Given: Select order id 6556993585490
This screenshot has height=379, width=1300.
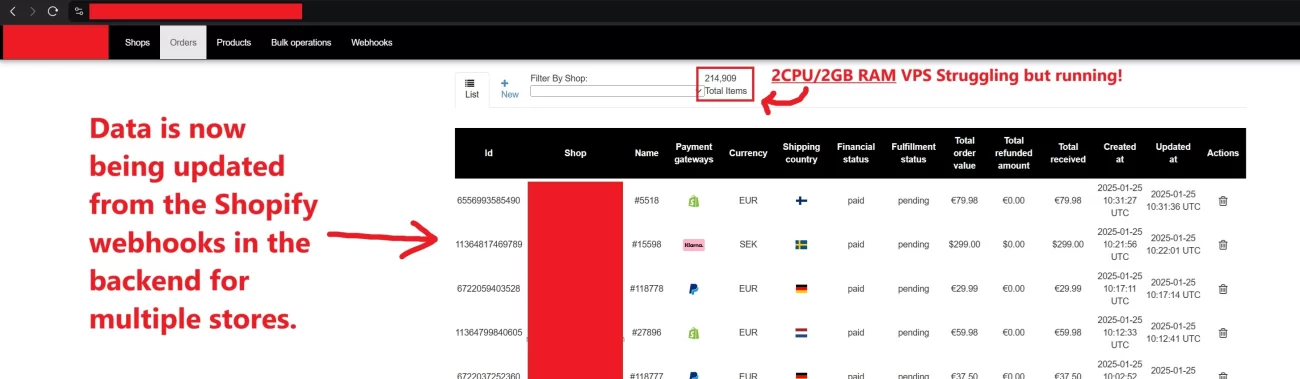Looking at the screenshot, I should click(x=489, y=201).
